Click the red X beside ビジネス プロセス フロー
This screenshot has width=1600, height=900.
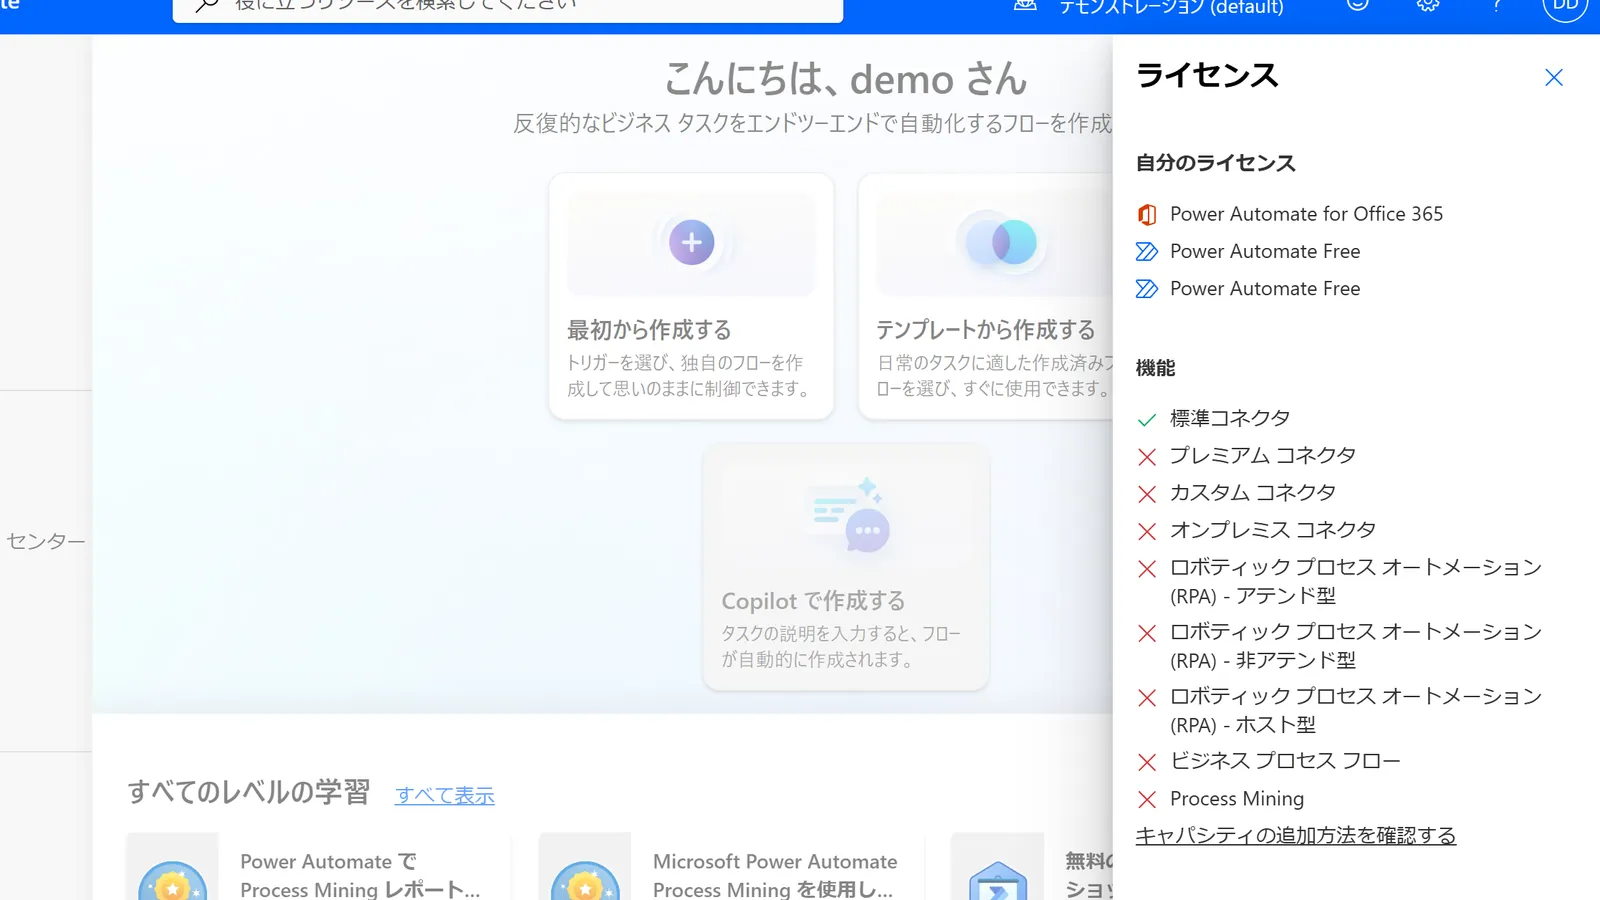tap(1147, 762)
